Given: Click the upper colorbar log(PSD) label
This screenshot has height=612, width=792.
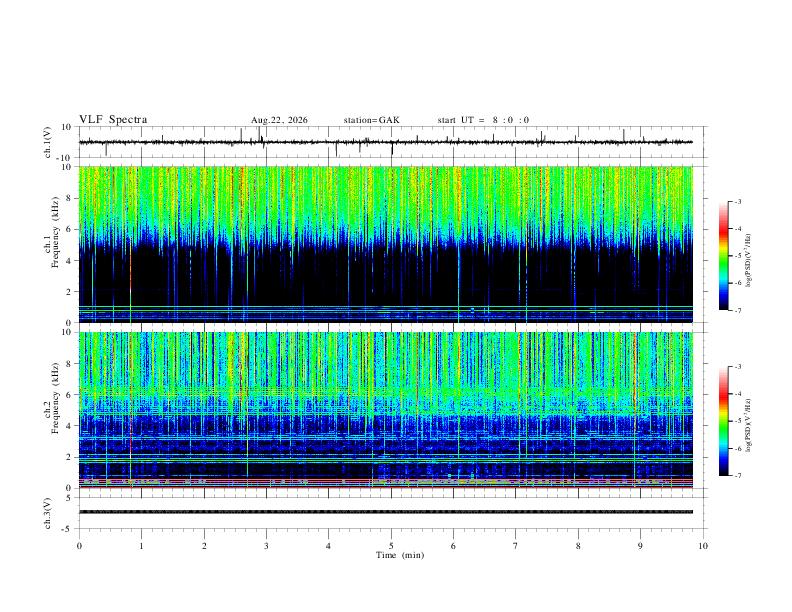Looking at the screenshot, I should pyautogui.click(x=748, y=261).
